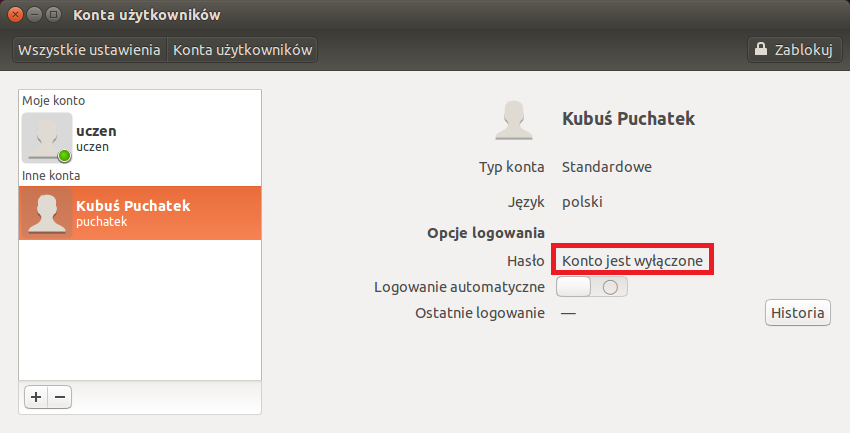The height and width of the screenshot is (433, 850).
Task: Maximize the Konta użytkowników window
Action: click(53, 15)
